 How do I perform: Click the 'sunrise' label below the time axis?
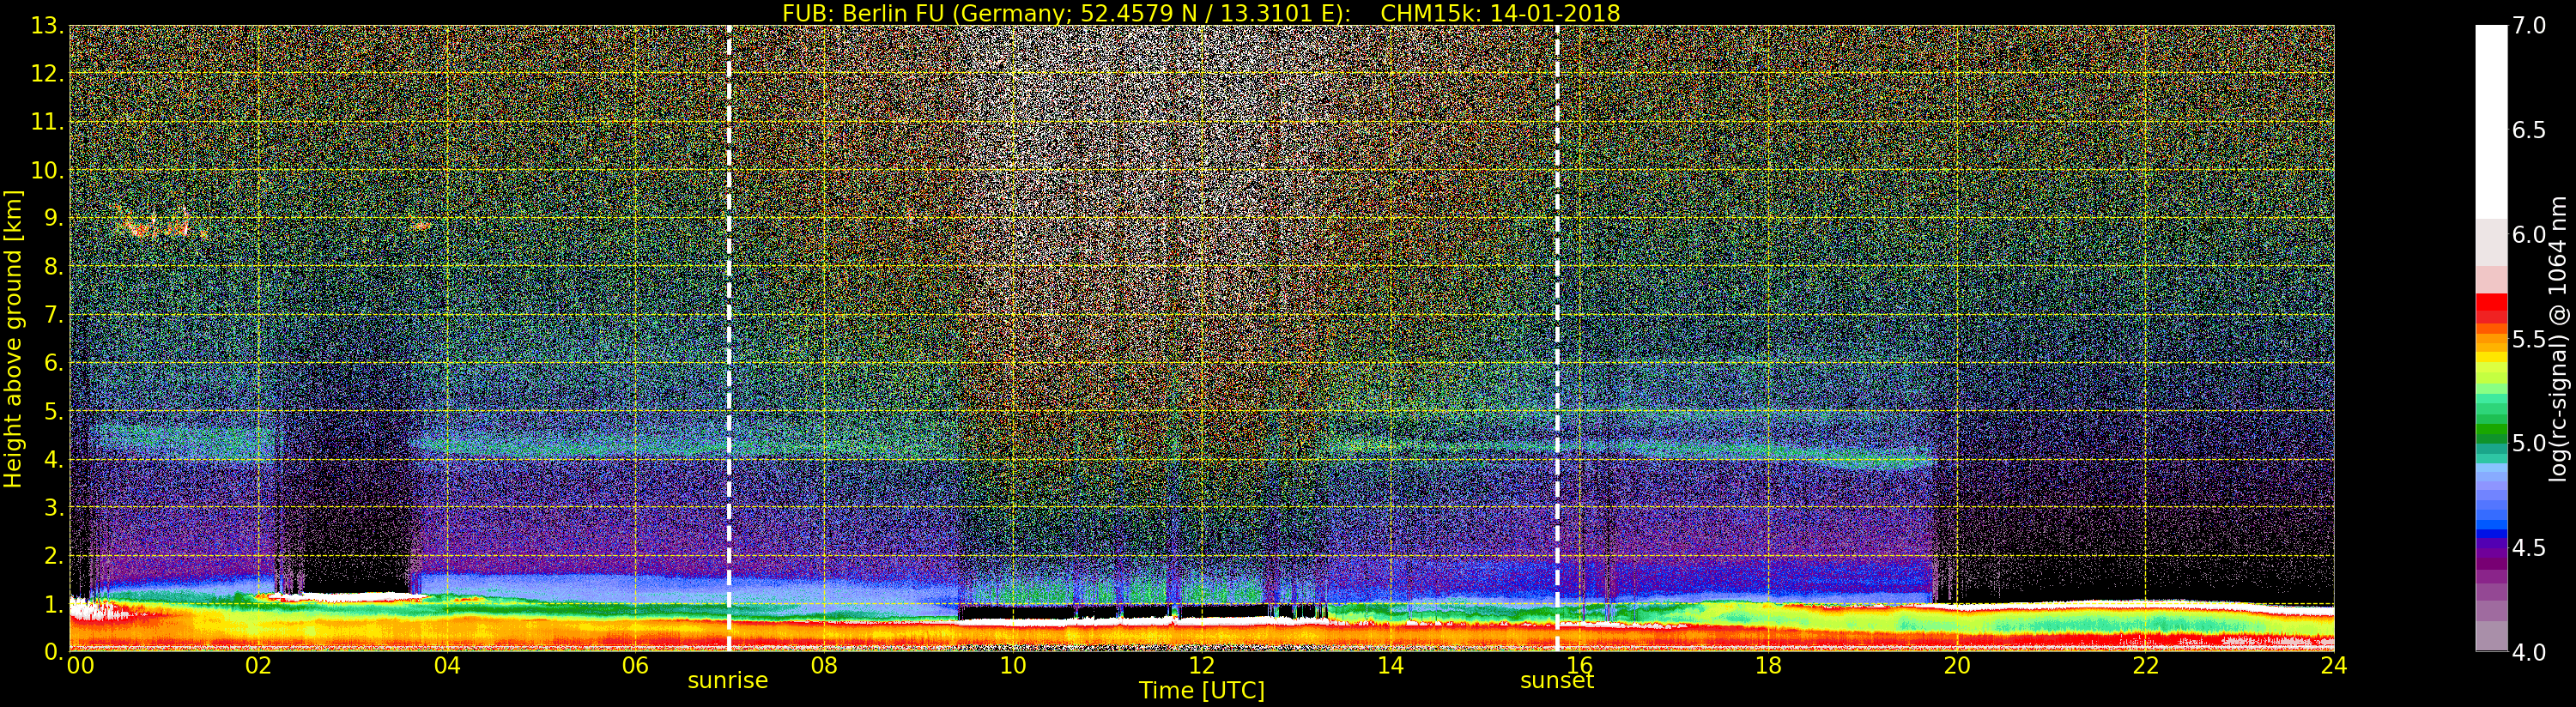coord(727,681)
